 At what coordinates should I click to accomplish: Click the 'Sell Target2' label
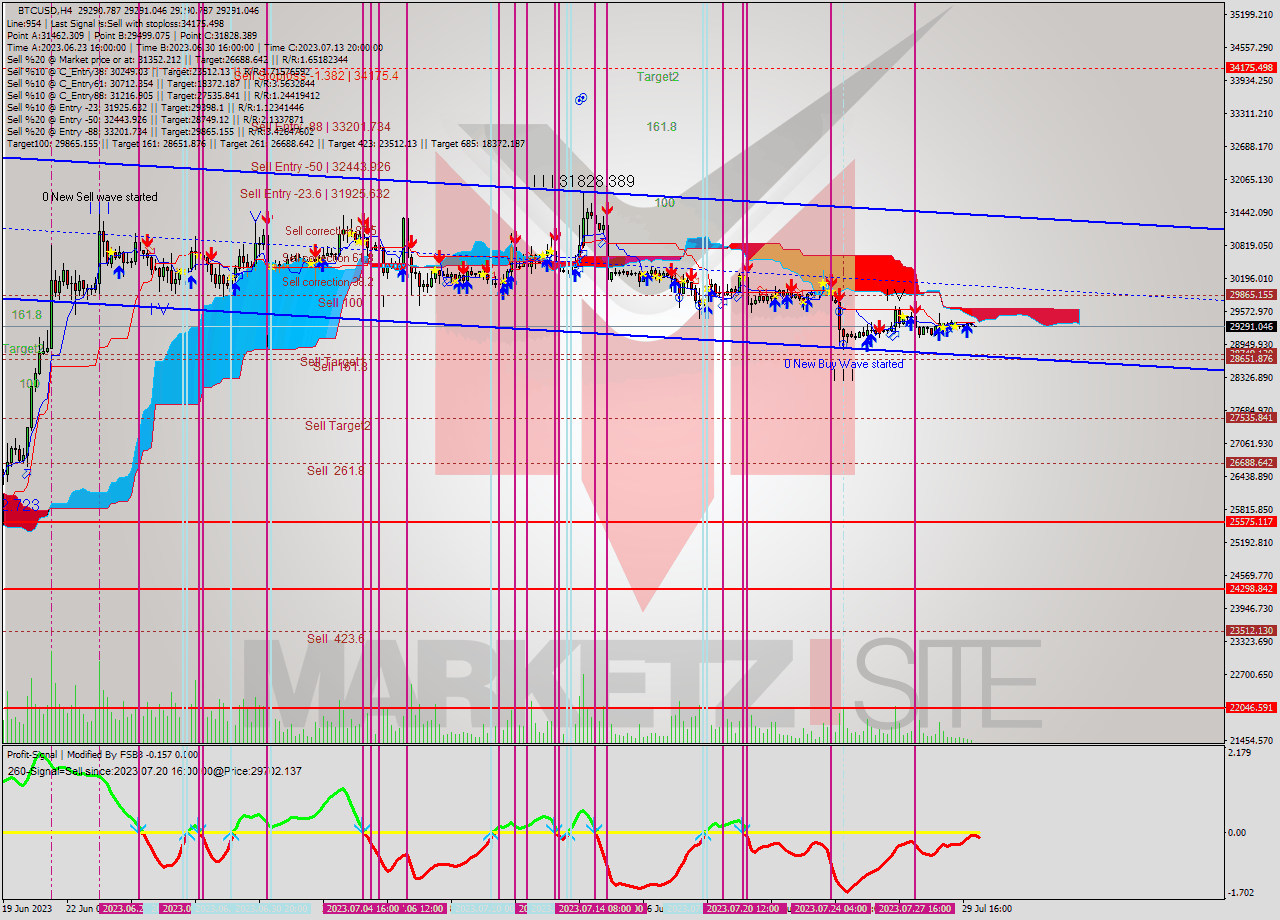pos(338,426)
